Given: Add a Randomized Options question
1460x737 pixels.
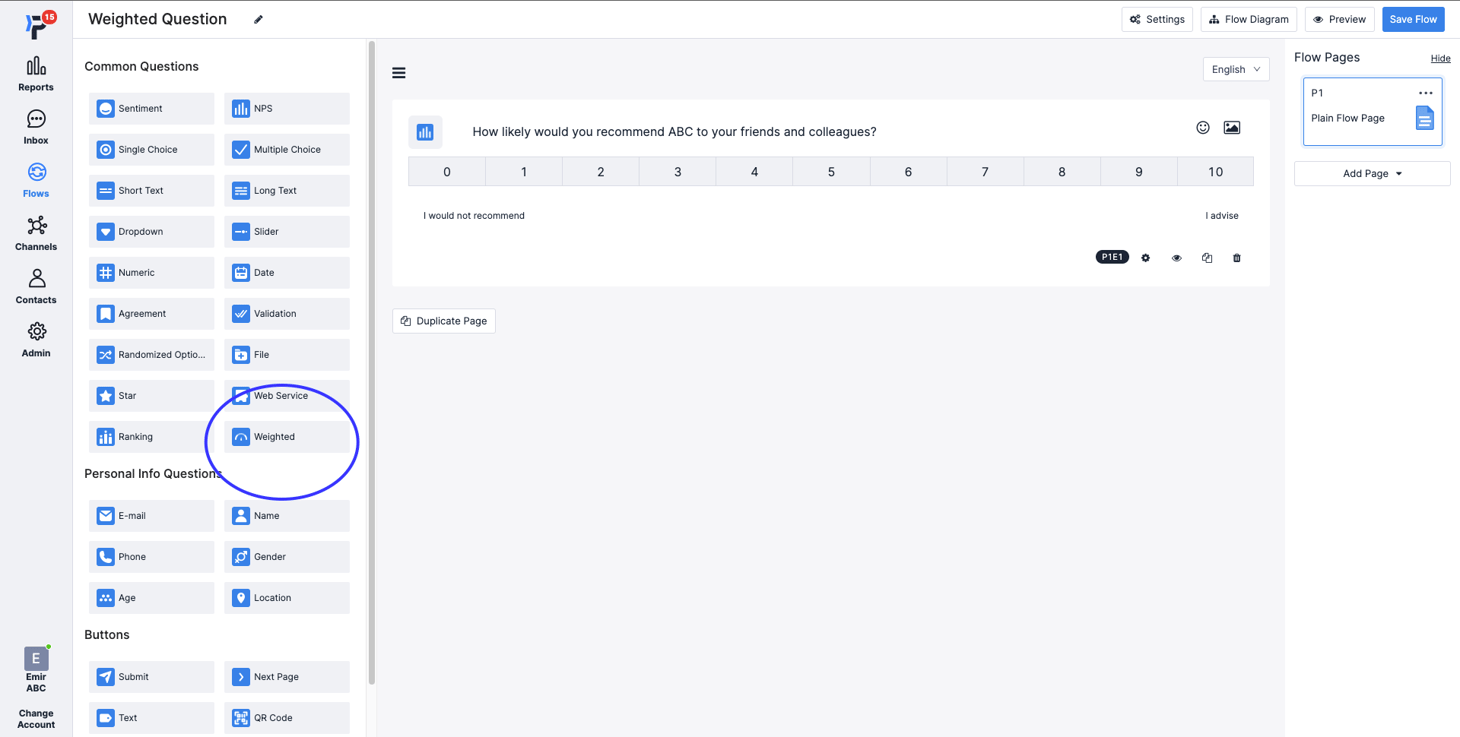Looking at the screenshot, I should tap(151, 354).
